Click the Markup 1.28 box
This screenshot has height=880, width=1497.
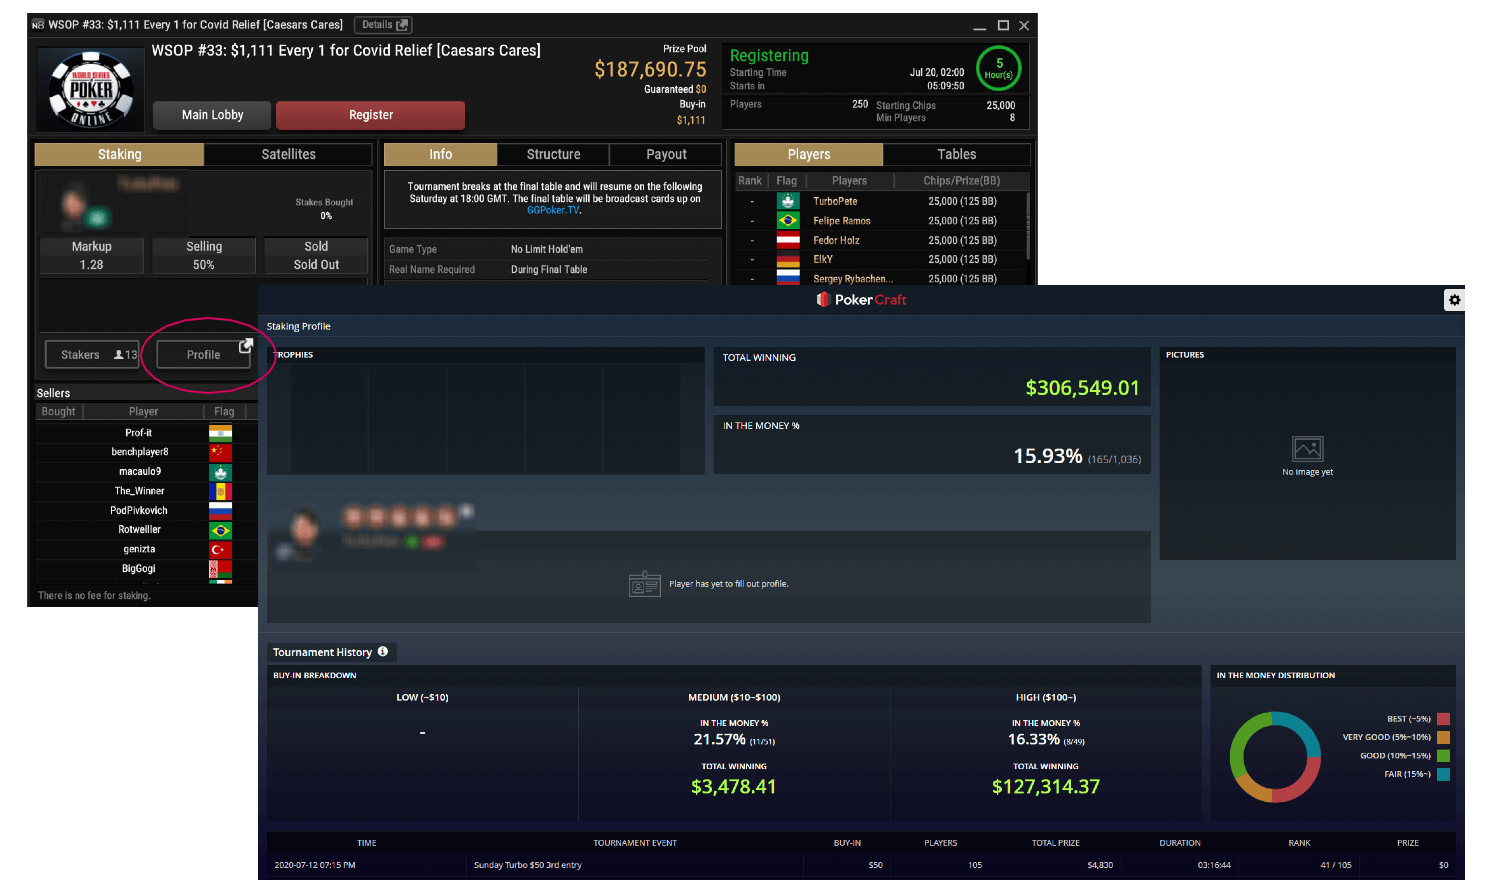(x=91, y=256)
